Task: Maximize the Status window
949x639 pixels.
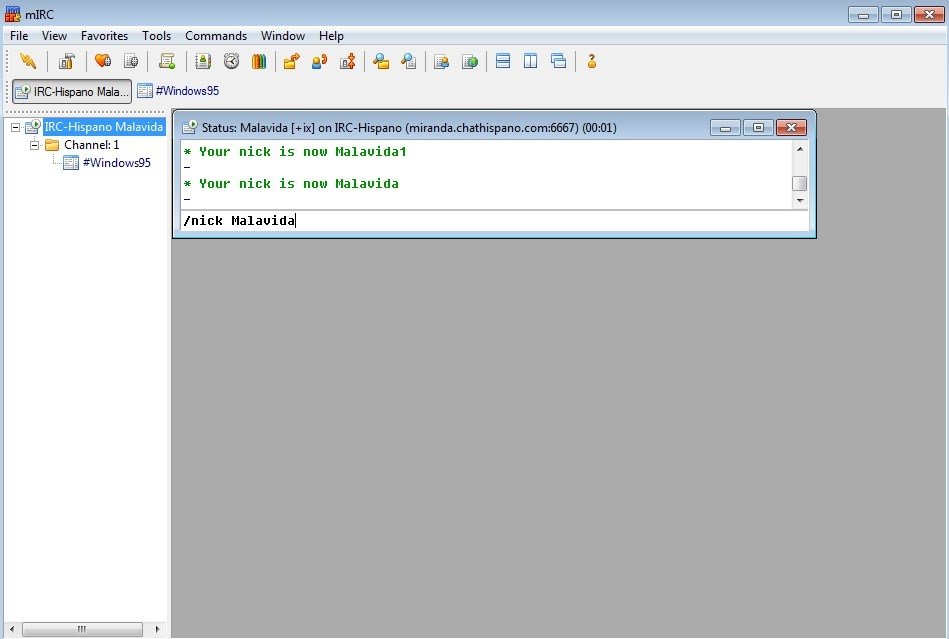Action: pos(758,127)
